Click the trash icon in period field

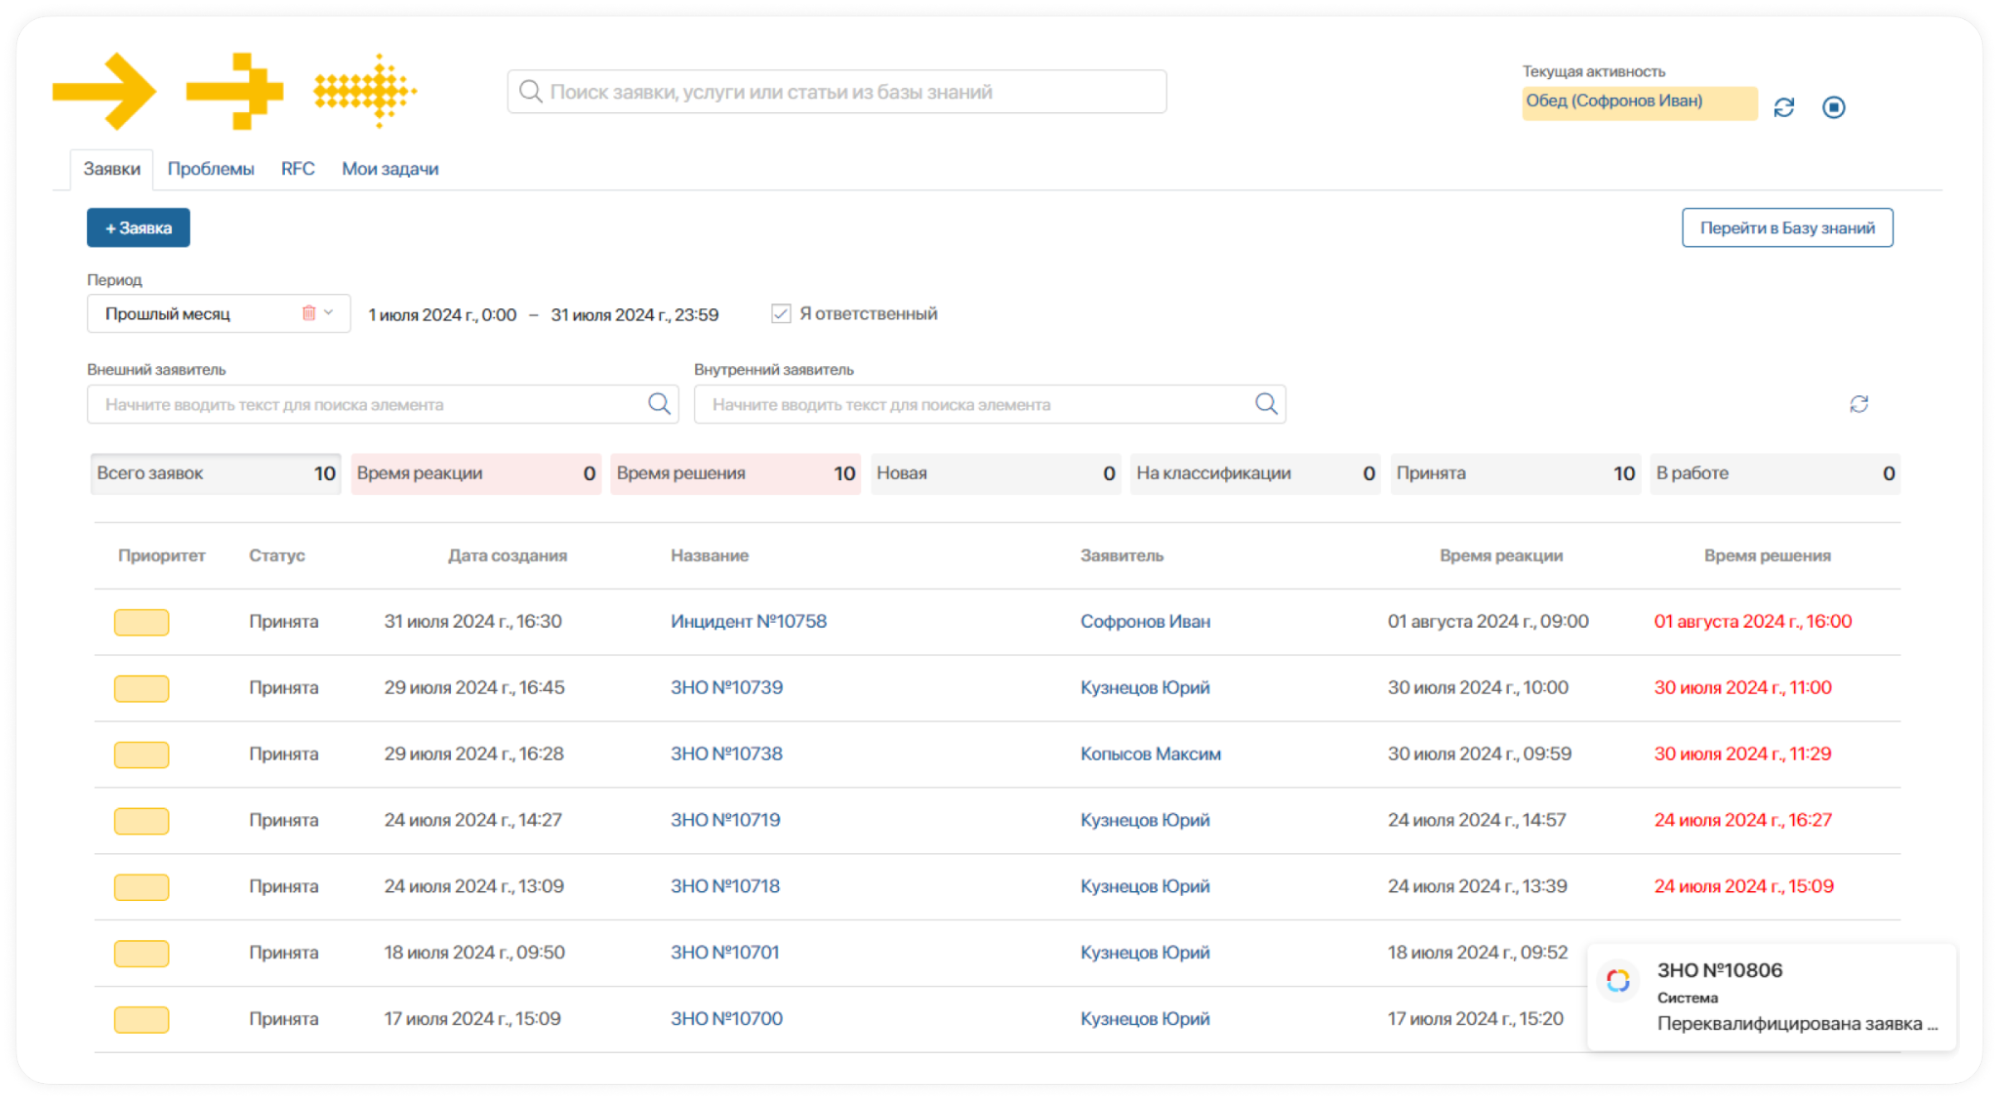(309, 313)
